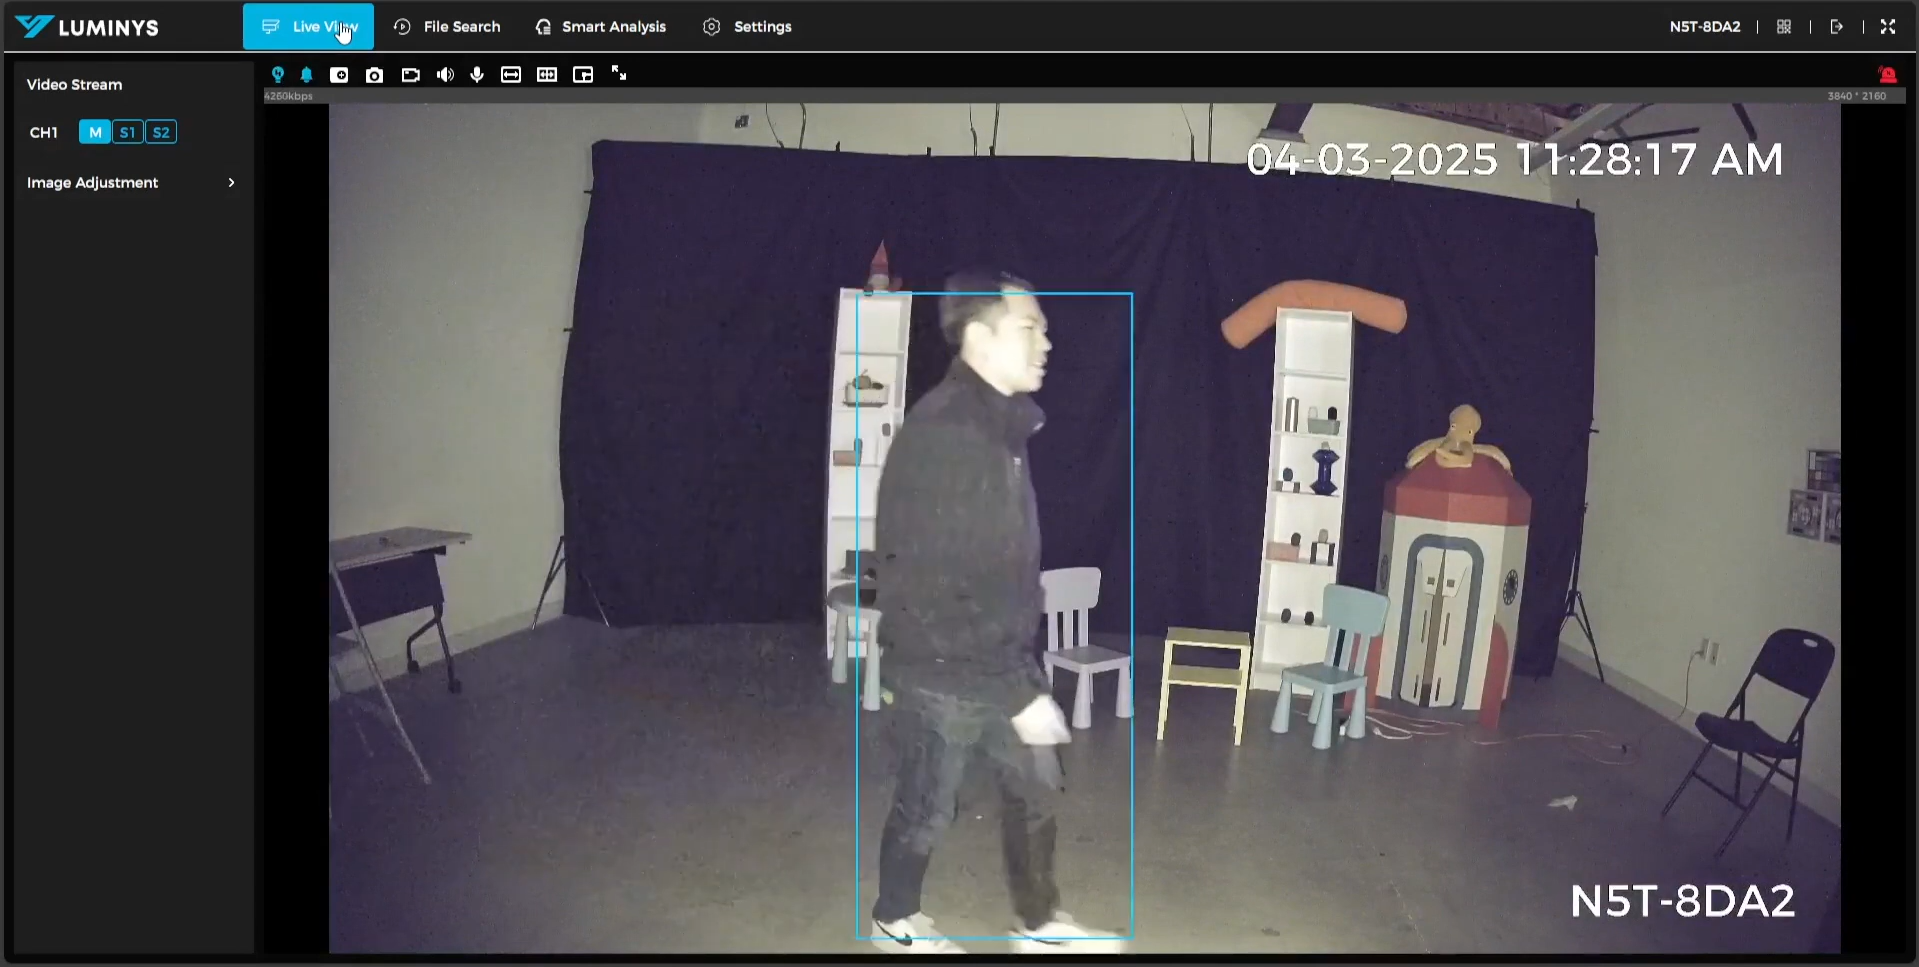Toggle the light bulb icon in toolbar
The width and height of the screenshot is (1919, 967).
click(278, 75)
